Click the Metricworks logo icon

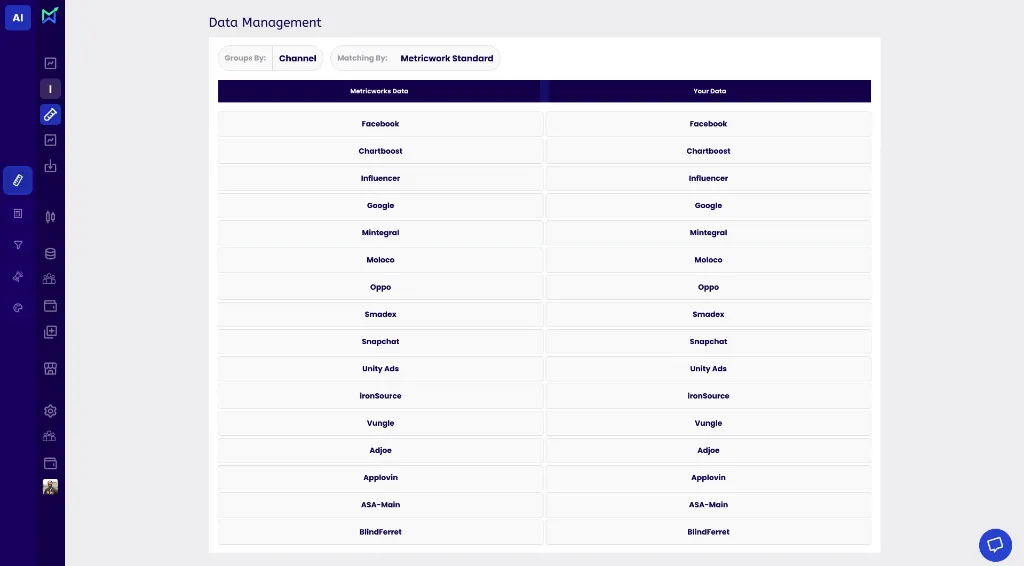(x=50, y=15)
